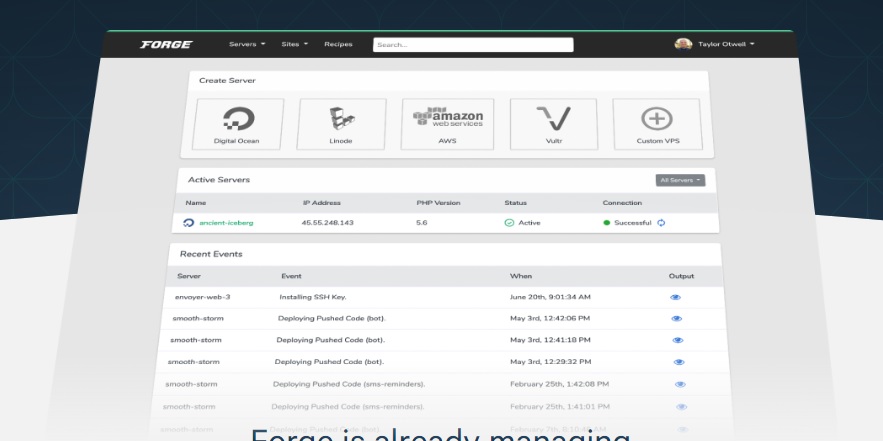
Task: Choose AWS server provider
Action: pyautogui.click(x=448, y=124)
